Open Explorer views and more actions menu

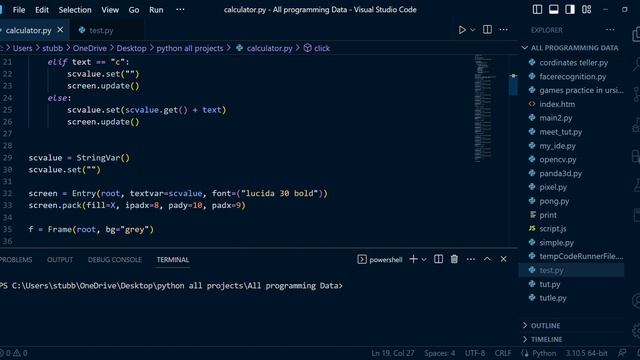610,30
